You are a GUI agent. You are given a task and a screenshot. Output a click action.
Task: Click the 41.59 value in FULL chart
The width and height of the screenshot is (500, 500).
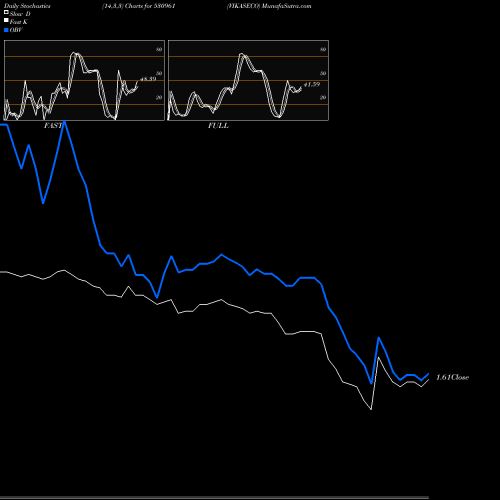[x=312, y=84]
